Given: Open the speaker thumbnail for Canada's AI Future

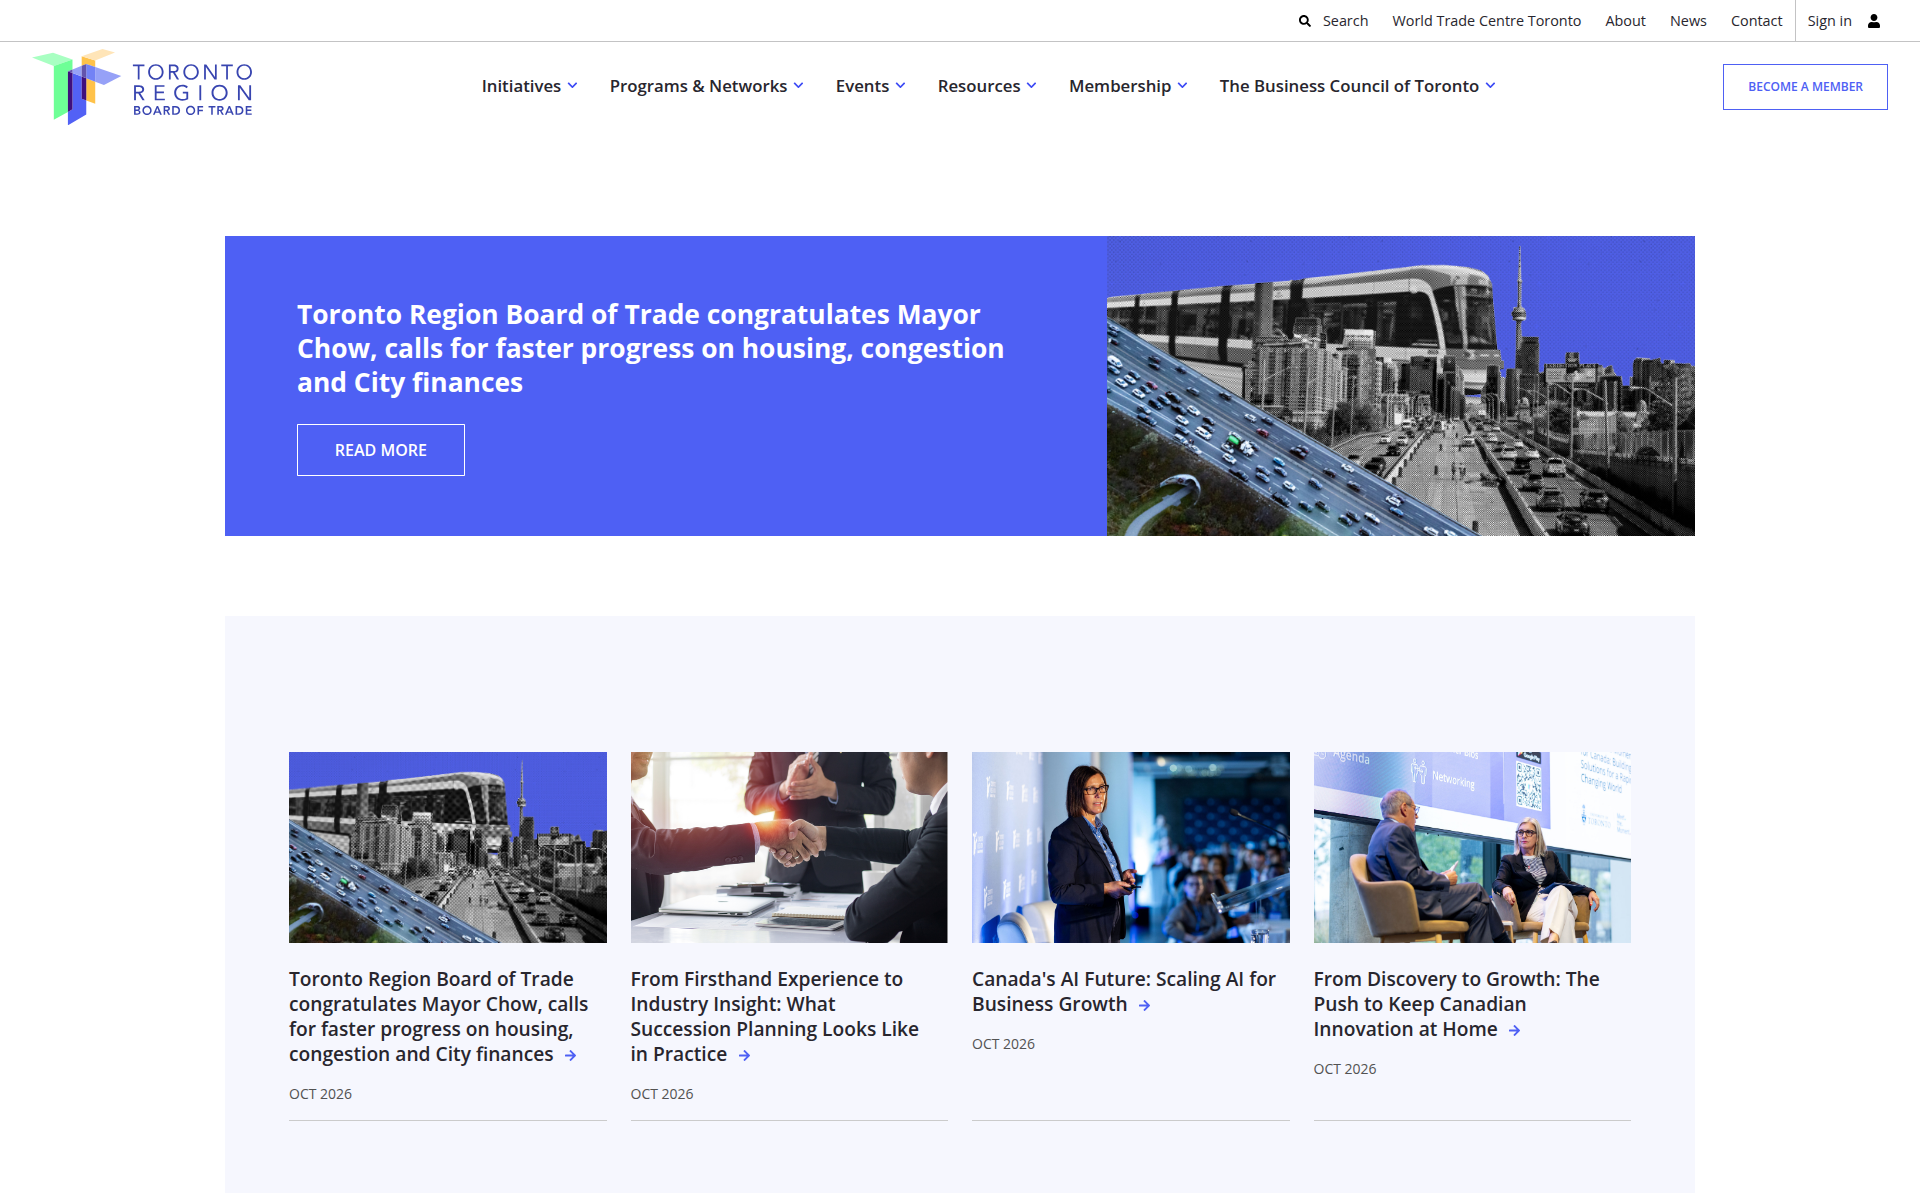Looking at the screenshot, I should point(1130,847).
